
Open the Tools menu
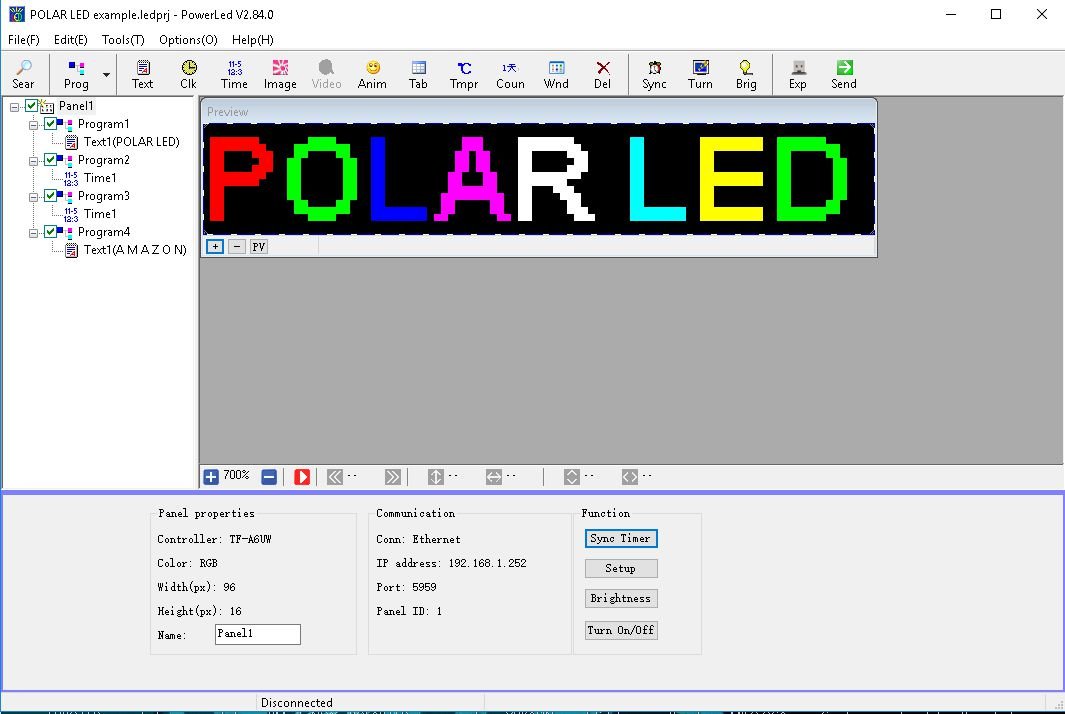pos(122,40)
